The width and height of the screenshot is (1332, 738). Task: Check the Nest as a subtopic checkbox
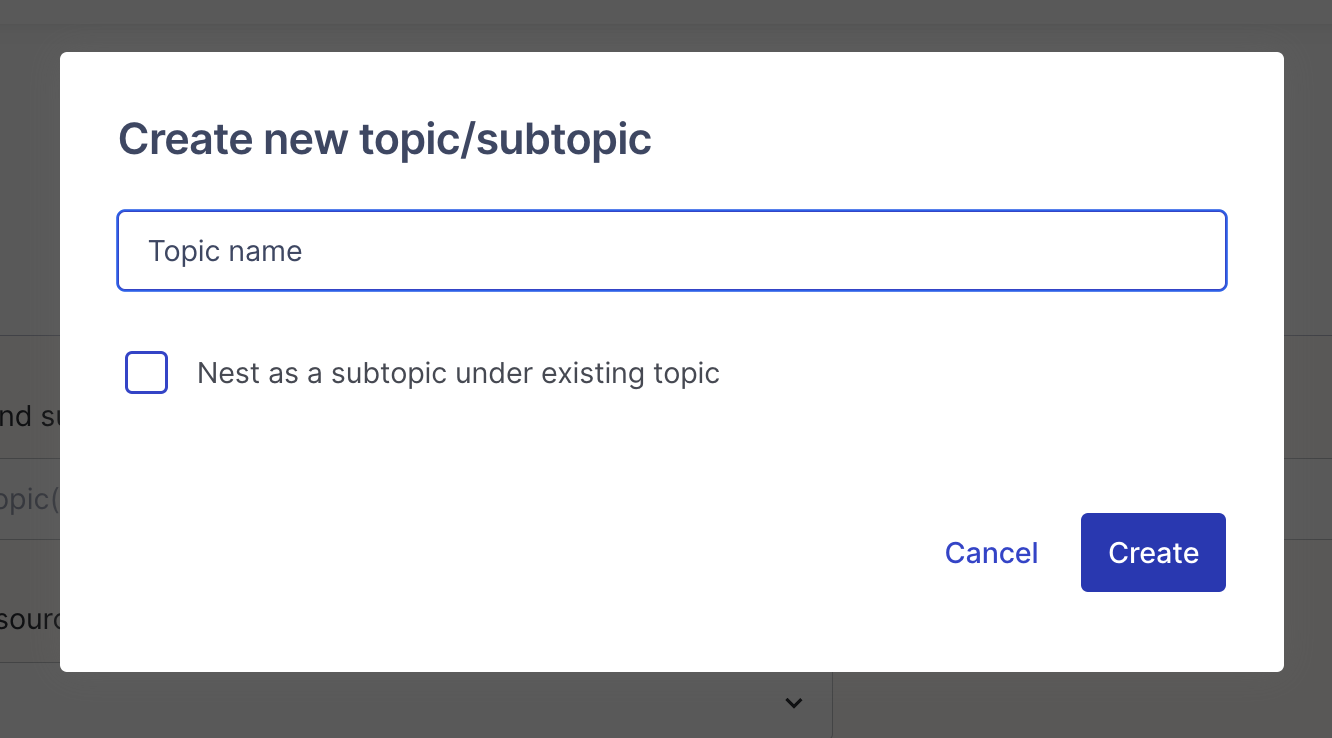point(146,373)
